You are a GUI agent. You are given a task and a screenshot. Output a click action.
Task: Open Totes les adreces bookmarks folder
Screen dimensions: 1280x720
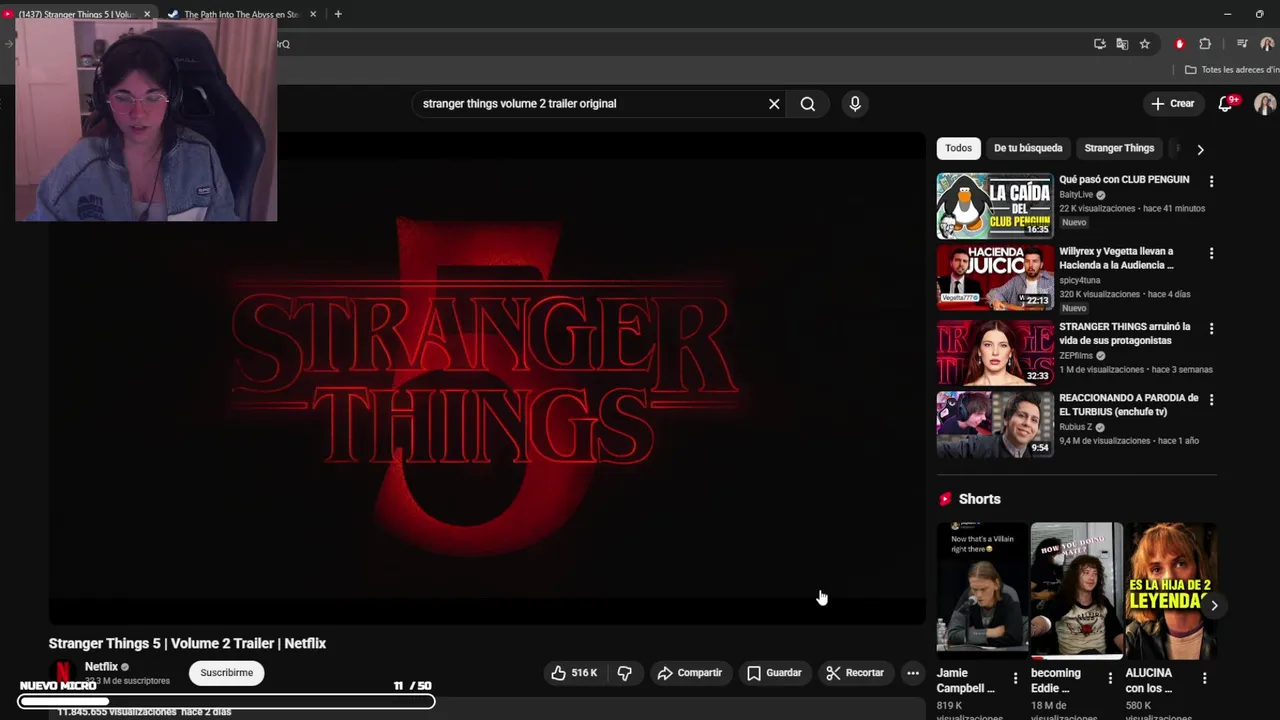click(1232, 70)
